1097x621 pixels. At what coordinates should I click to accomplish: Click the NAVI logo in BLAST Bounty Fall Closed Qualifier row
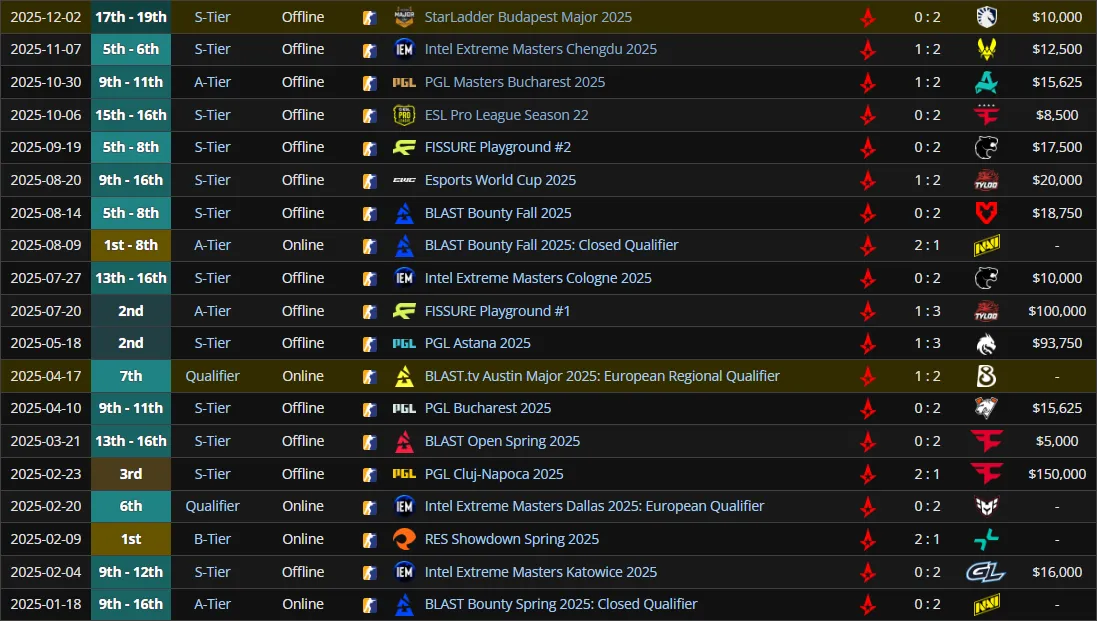(x=986, y=245)
